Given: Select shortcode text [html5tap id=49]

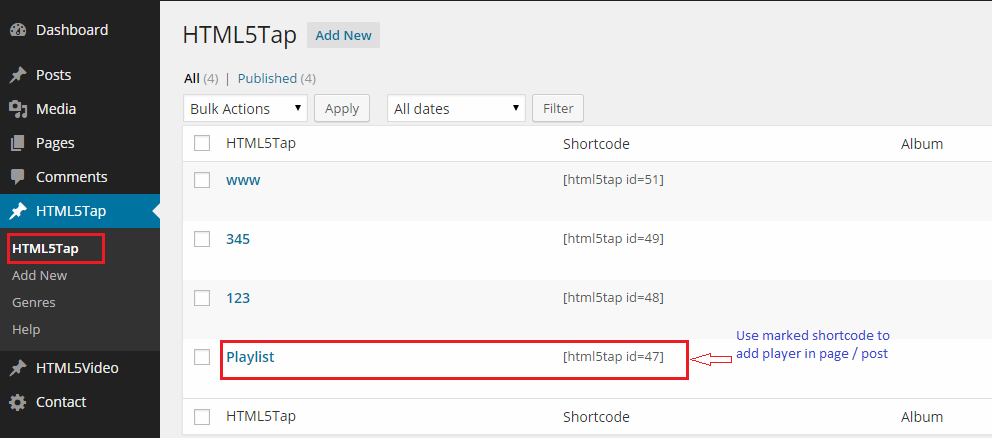Looking at the screenshot, I should click(x=613, y=239).
